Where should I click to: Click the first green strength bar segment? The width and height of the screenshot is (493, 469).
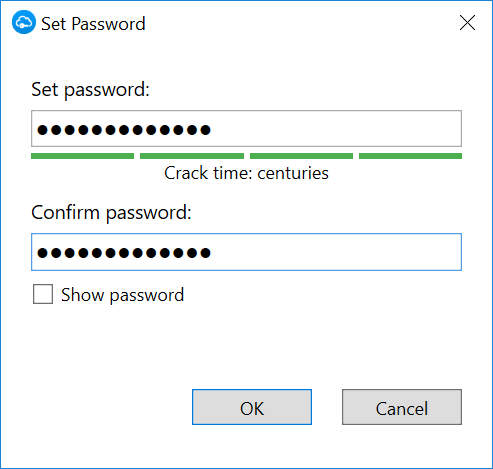(x=82, y=156)
